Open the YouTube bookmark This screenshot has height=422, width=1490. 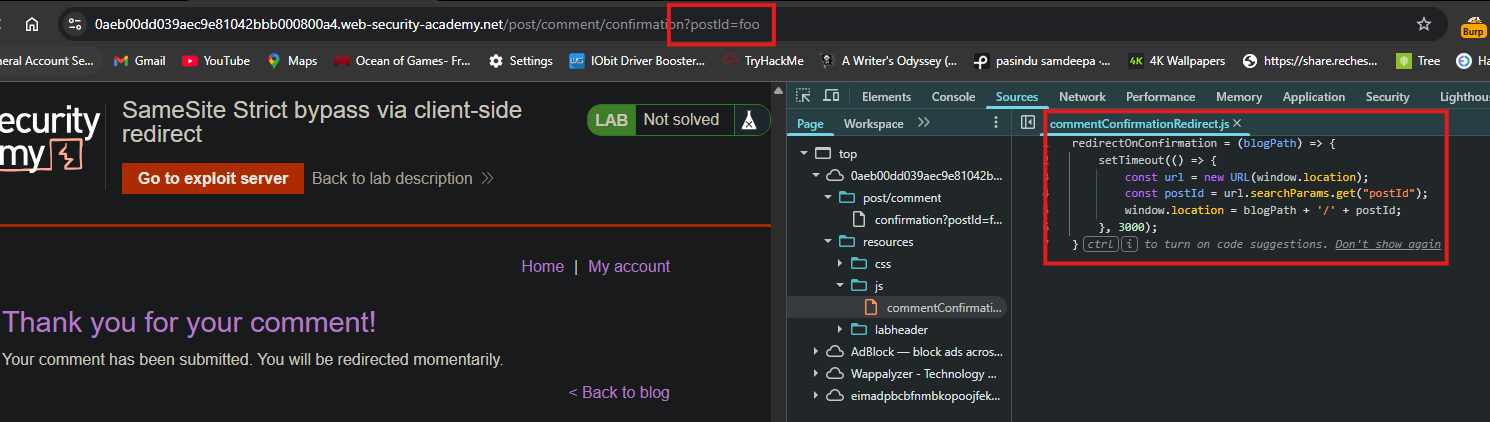click(216, 61)
